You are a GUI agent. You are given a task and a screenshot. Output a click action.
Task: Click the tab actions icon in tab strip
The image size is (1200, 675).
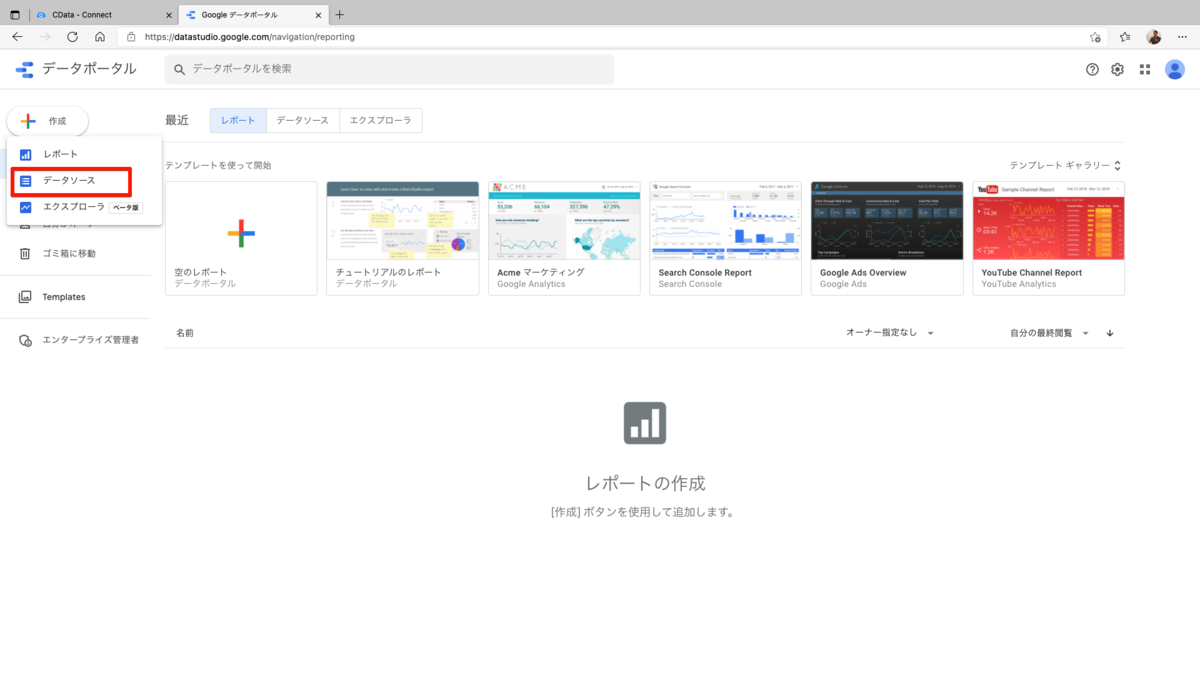(x=15, y=15)
